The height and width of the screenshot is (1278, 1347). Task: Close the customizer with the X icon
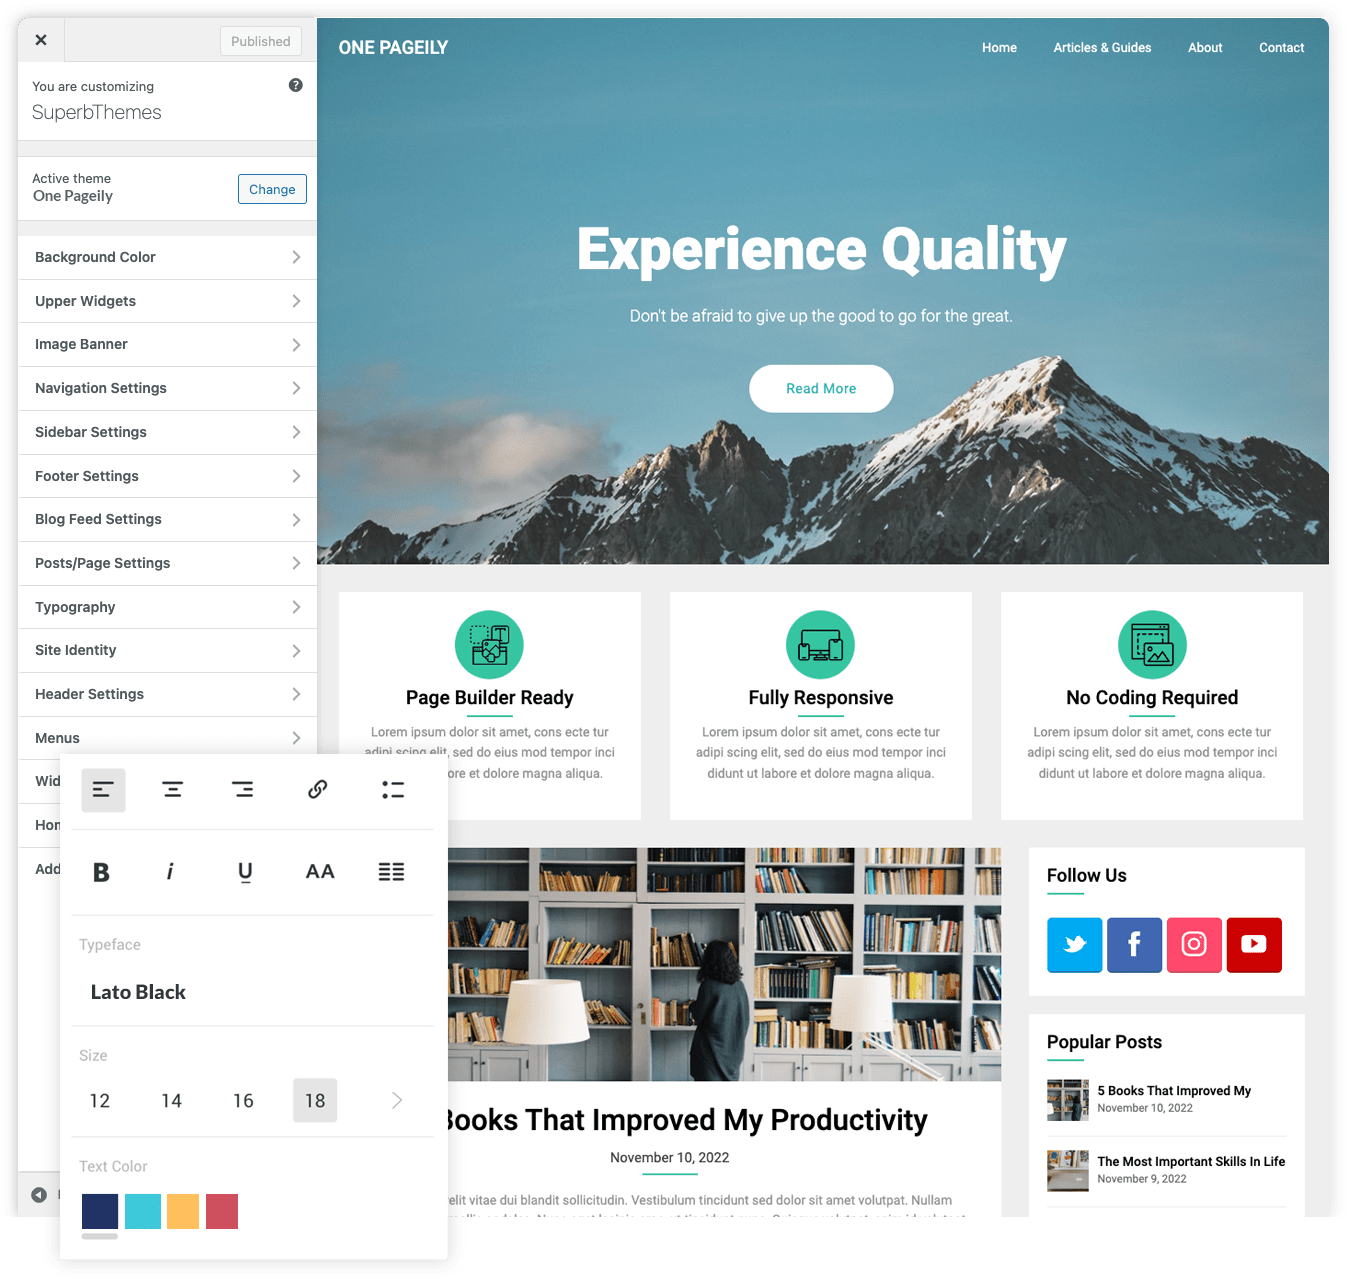pos(41,40)
